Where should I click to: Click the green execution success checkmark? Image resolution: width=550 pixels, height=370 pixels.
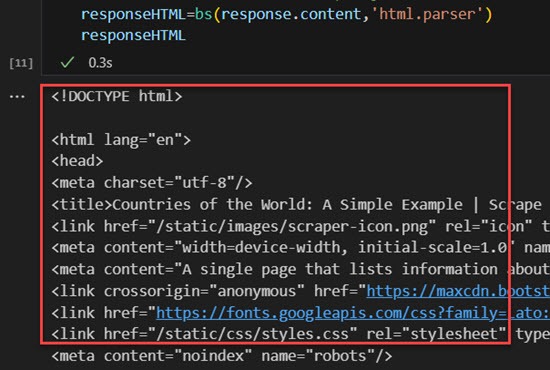click(67, 62)
